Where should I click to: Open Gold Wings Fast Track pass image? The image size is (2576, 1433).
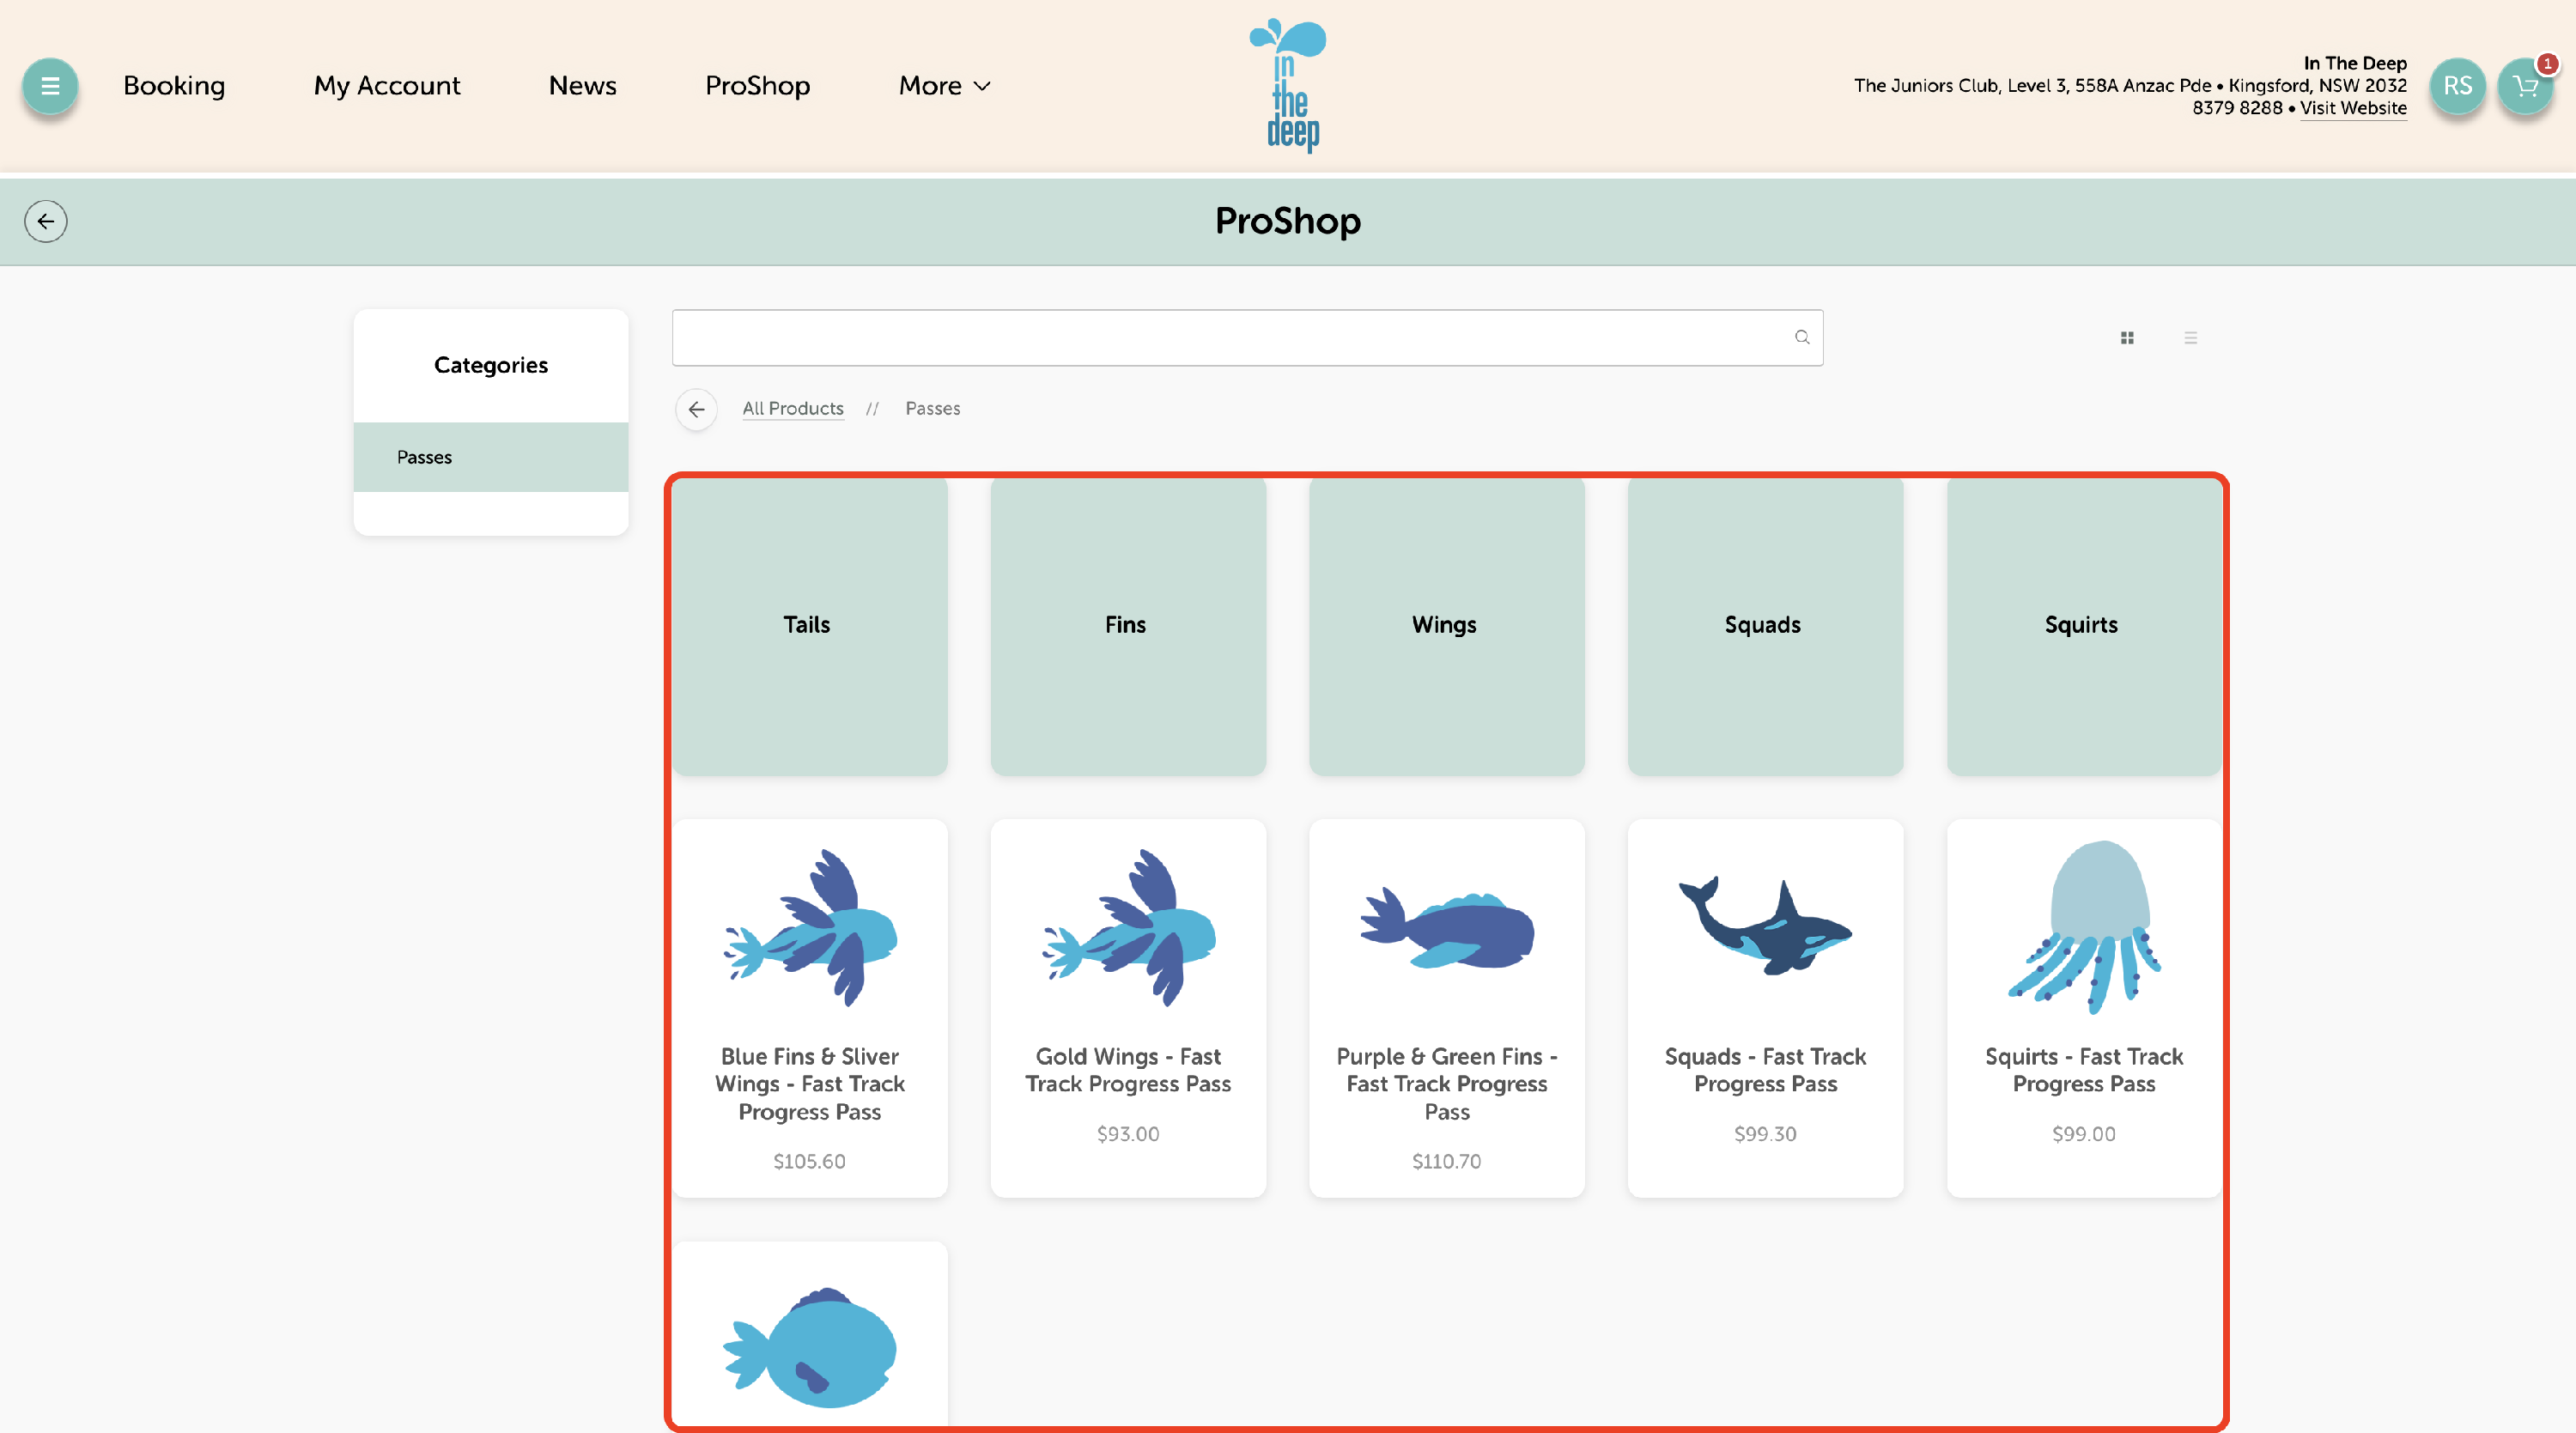pyautogui.click(x=1128, y=928)
